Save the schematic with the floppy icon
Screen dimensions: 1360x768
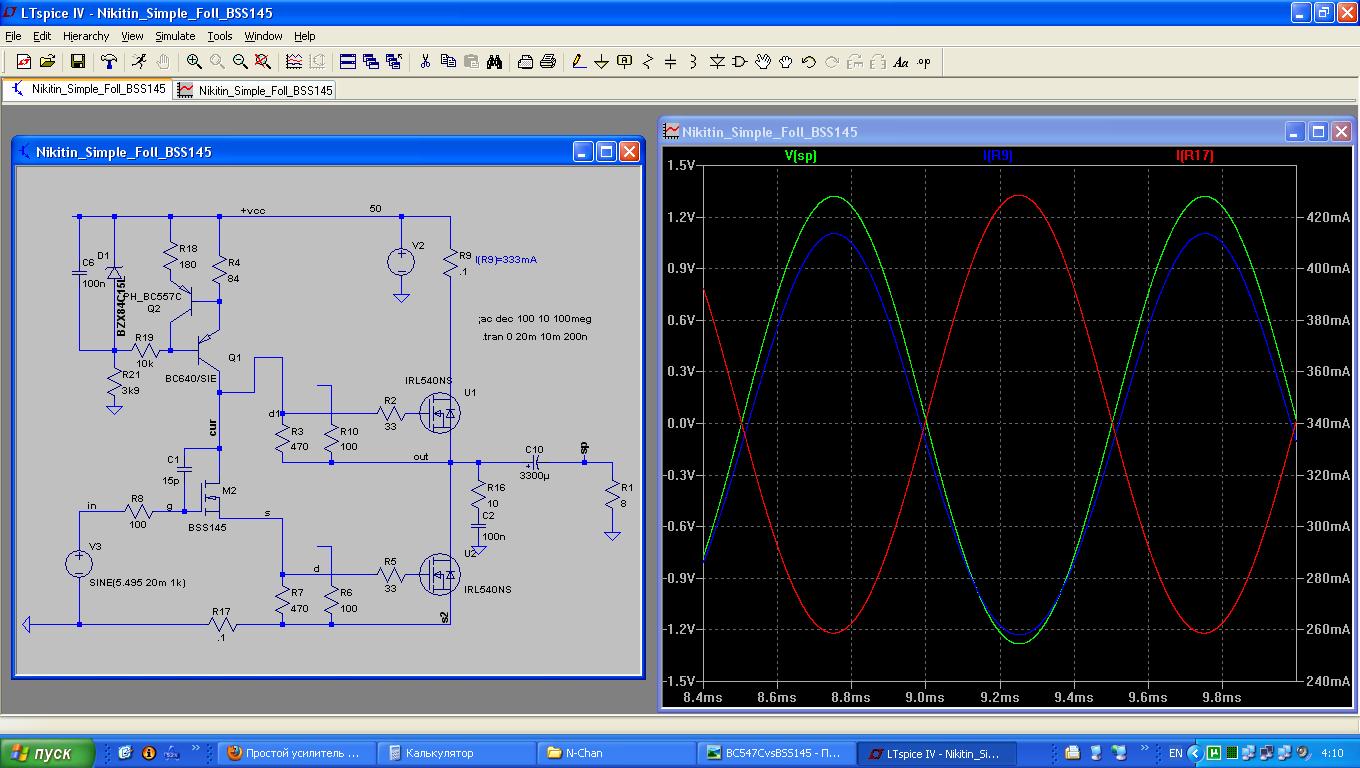coord(77,62)
